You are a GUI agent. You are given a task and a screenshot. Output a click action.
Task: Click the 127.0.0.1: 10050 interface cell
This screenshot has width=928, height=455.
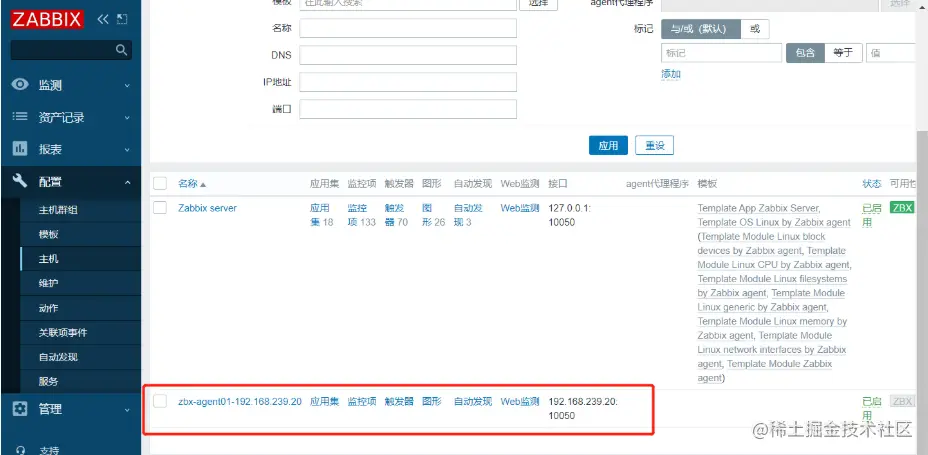coord(568,215)
